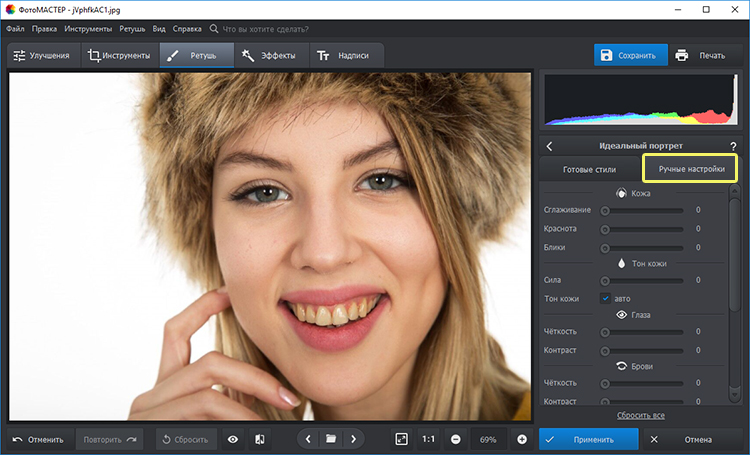Open the help question mark icon

click(x=733, y=146)
